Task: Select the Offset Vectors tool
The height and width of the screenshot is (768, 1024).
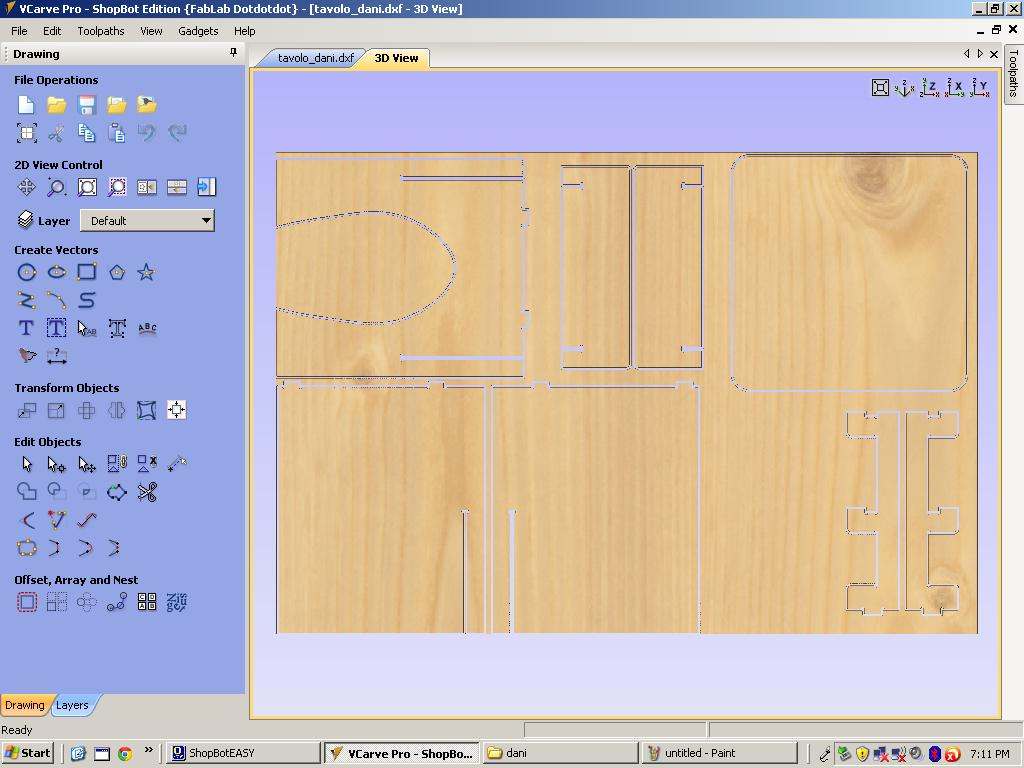Action: [x=27, y=601]
